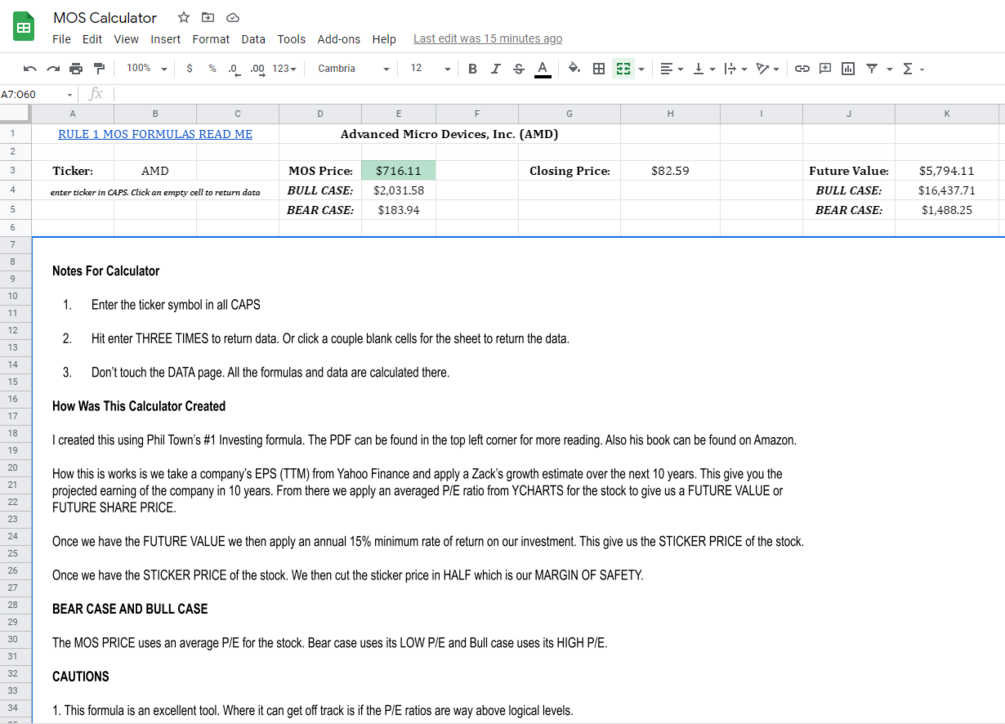Open the Add-ons menu
Screen dimensions: 1005x724
coord(338,39)
